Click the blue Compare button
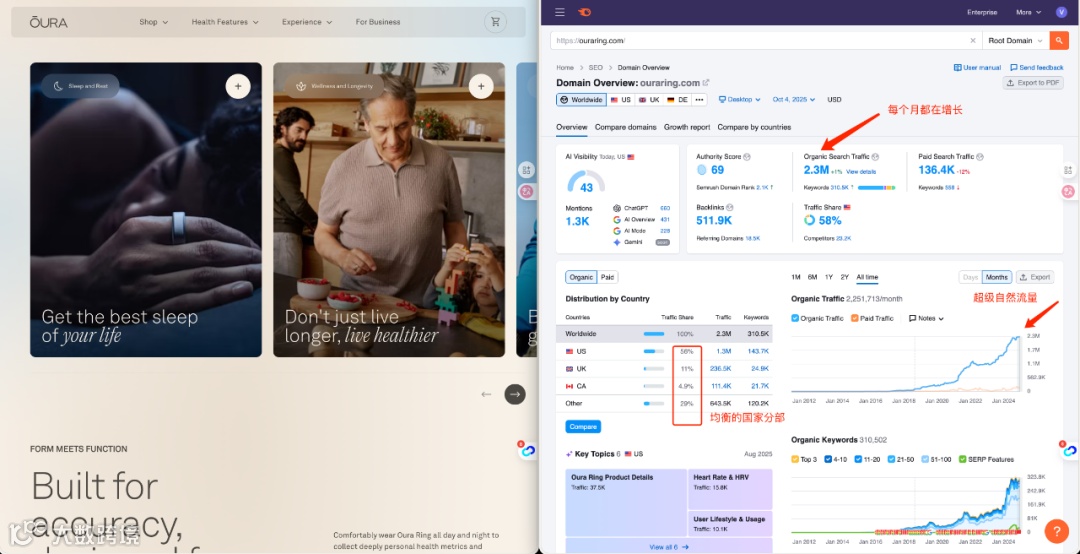The image size is (1080, 554). coord(583,427)
